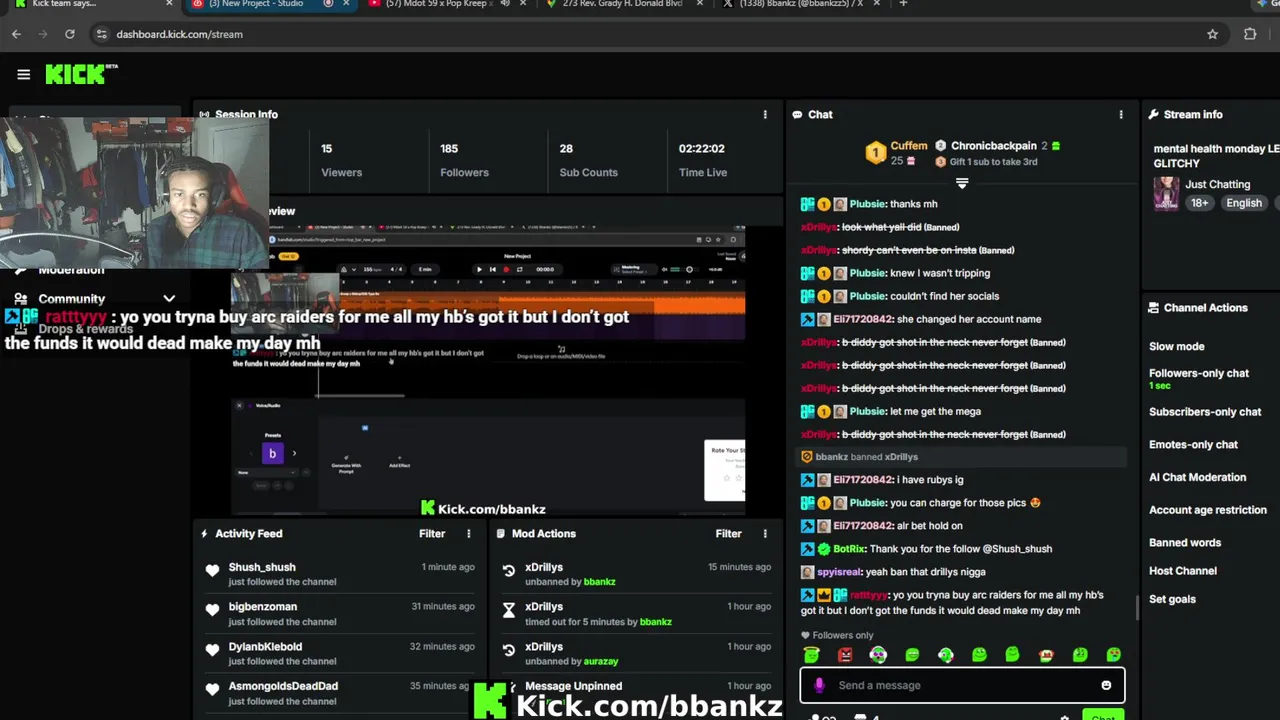Open the hamburger sidebar menu
This screenshot has height=720, width=1280.
click(x=24, y=74)
